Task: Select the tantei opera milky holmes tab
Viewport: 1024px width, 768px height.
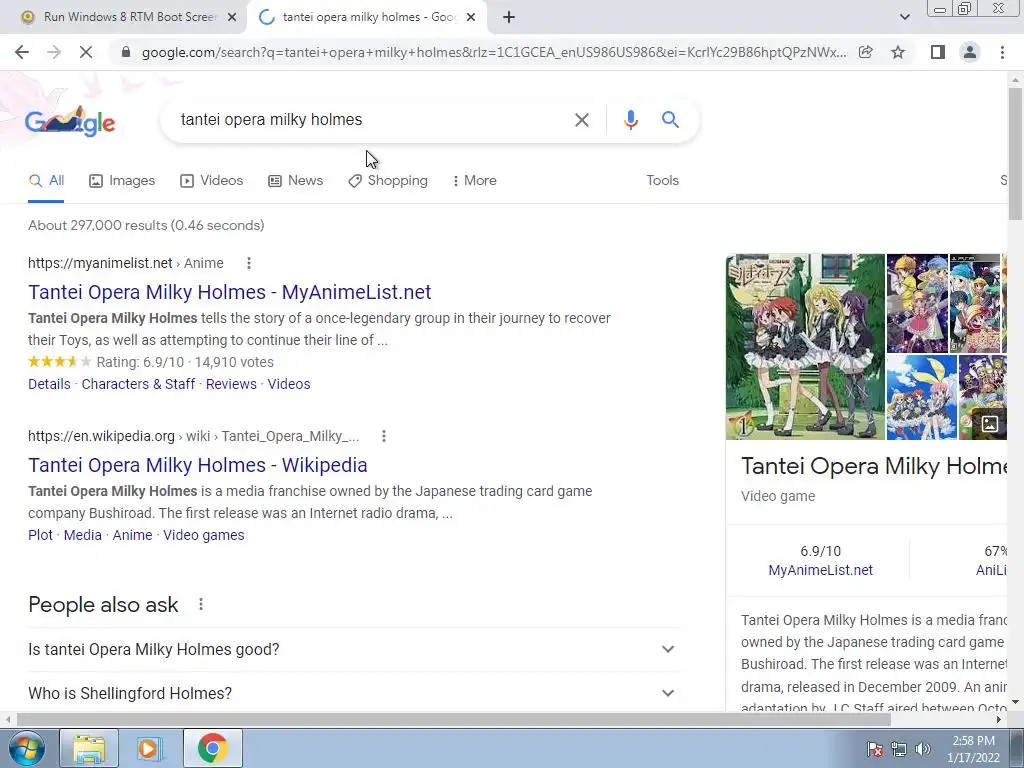Action: tap(366, 17)
